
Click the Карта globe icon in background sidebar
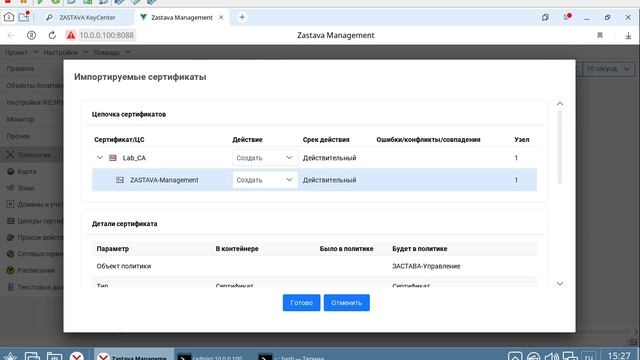tap(11, 171)
